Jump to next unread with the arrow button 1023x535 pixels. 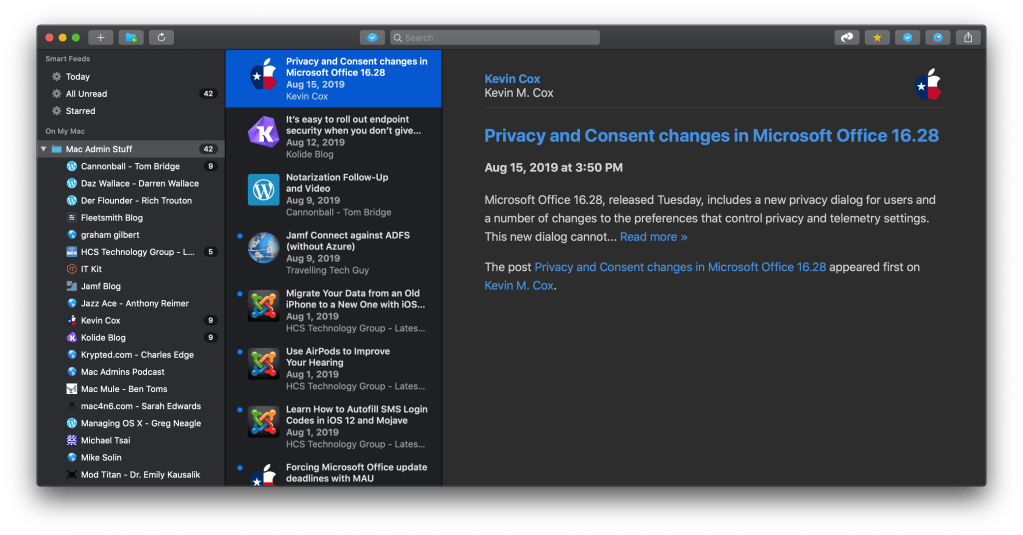pyautogui.click(x=848, y=38)
